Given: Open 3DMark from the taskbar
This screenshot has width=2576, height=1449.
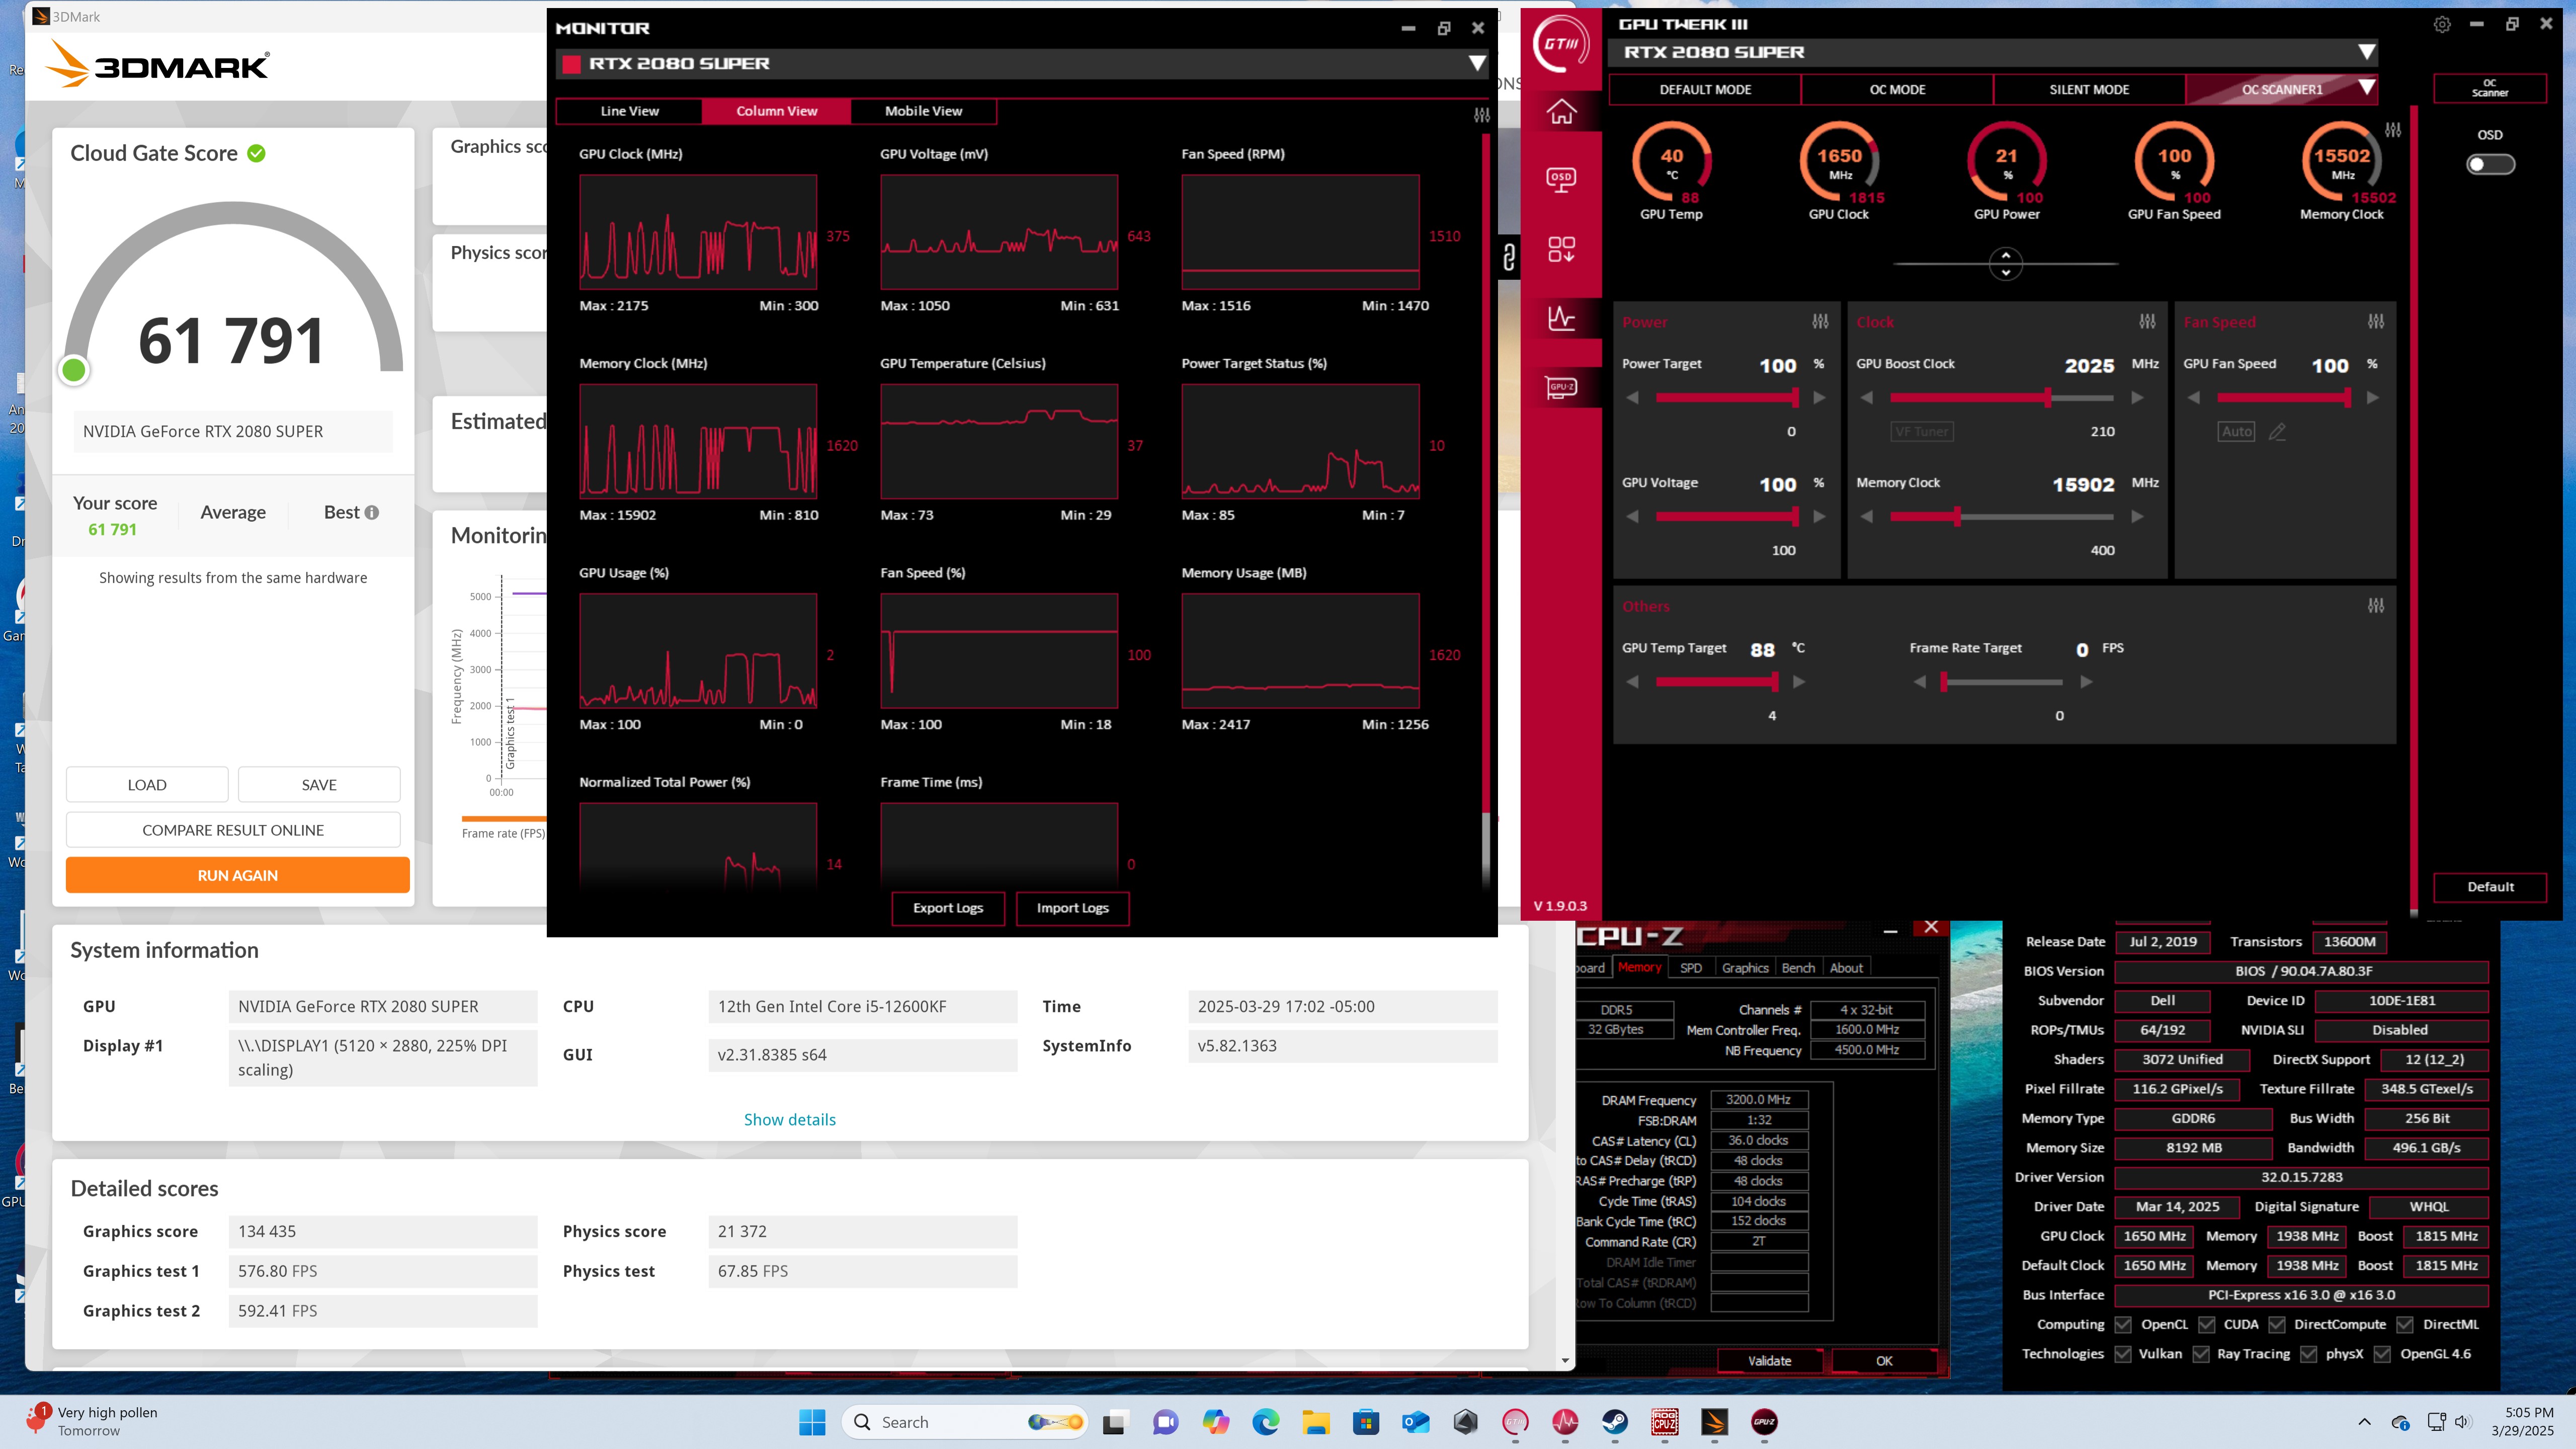Looking at the screenshot, I should 1715,1422.
